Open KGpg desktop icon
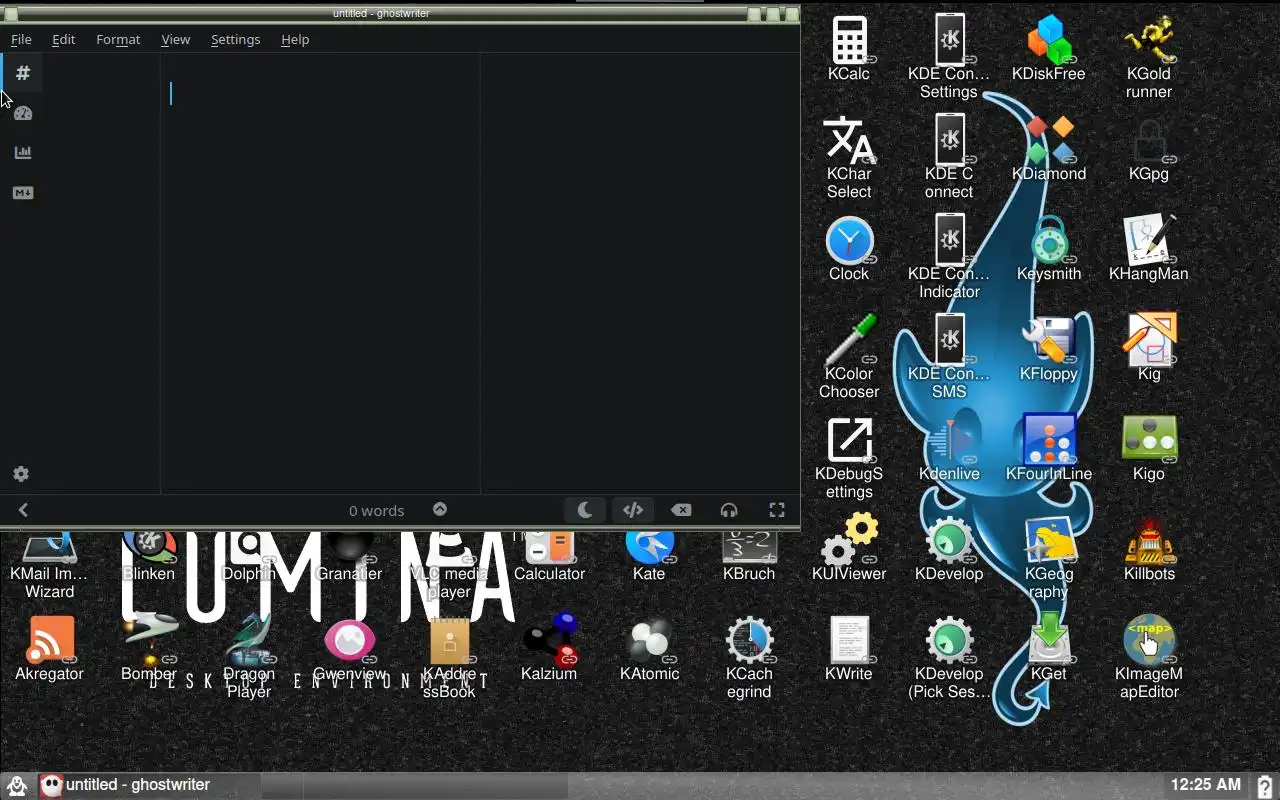Screen dimensions: 1280x800 pos(1149,149)
